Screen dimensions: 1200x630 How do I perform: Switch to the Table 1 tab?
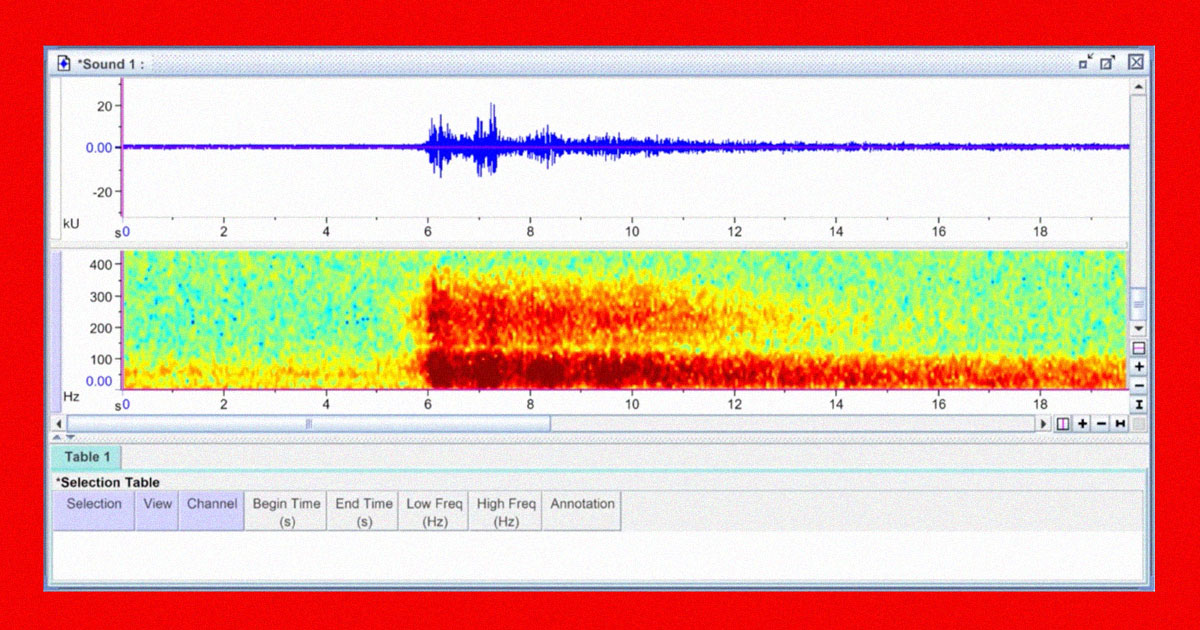coord(86,457)
